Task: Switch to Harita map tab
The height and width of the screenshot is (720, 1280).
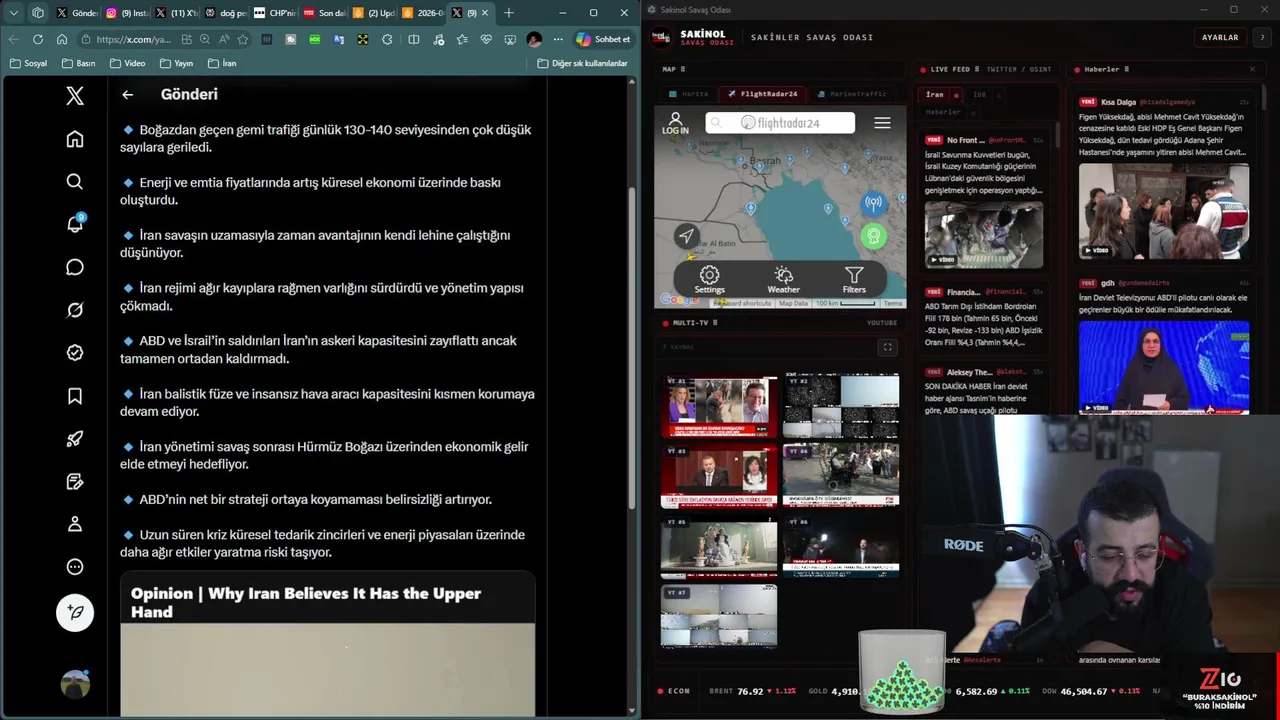Action: click(689, 94)
